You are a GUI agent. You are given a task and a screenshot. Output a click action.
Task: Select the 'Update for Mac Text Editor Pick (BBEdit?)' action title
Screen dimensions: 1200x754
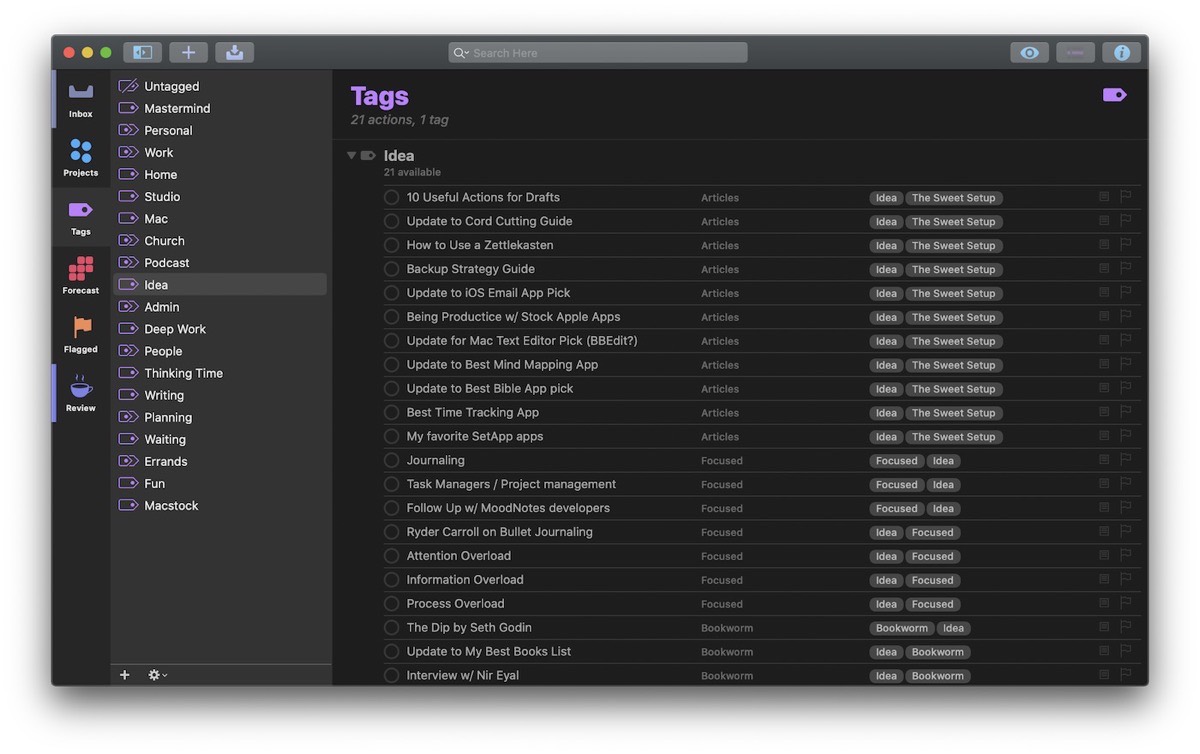coord(522,341)
